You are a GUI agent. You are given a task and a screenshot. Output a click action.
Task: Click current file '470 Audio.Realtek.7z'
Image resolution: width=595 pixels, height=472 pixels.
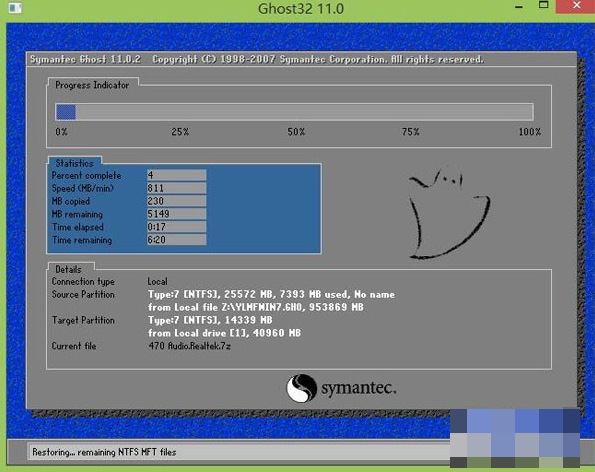point(190,346)
